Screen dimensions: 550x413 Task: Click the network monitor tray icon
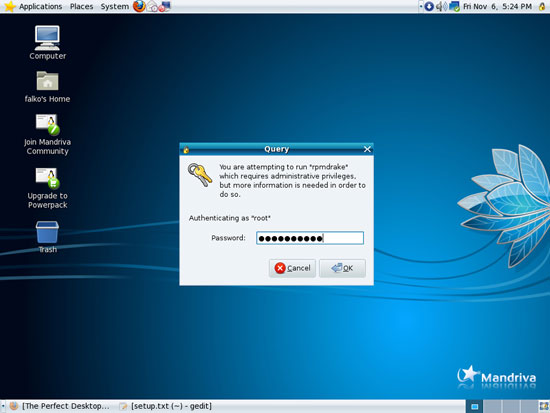454,6
